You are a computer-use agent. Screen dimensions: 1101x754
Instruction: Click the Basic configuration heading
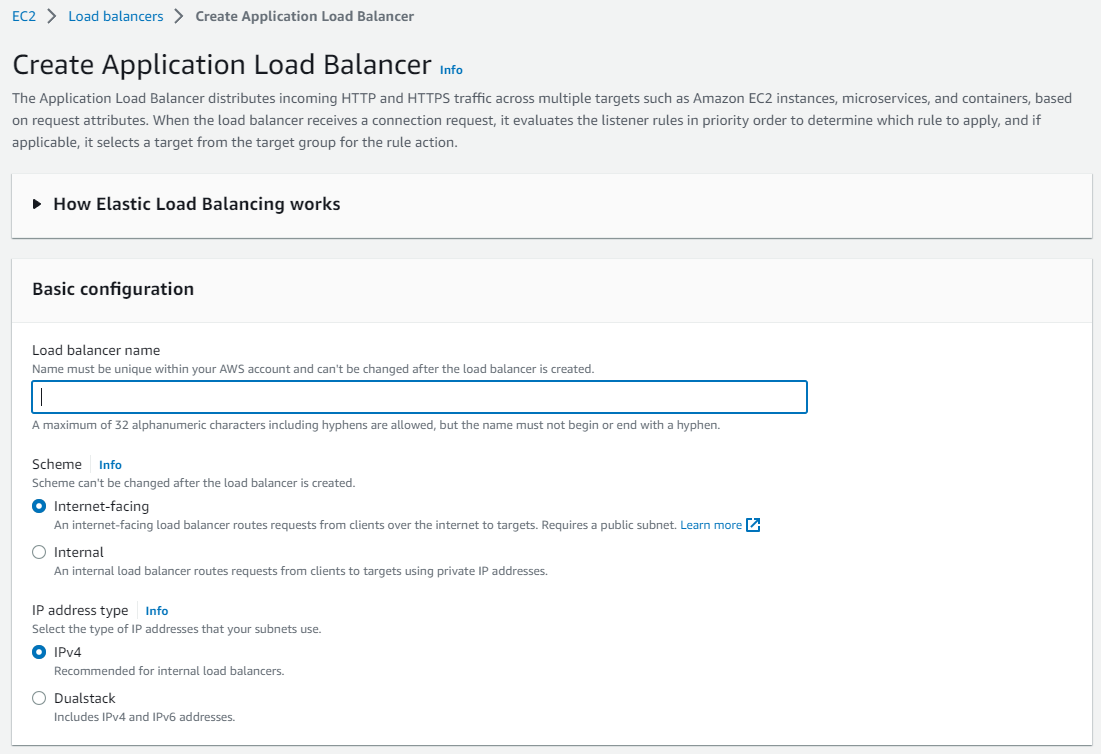click(x=113, y=289)
